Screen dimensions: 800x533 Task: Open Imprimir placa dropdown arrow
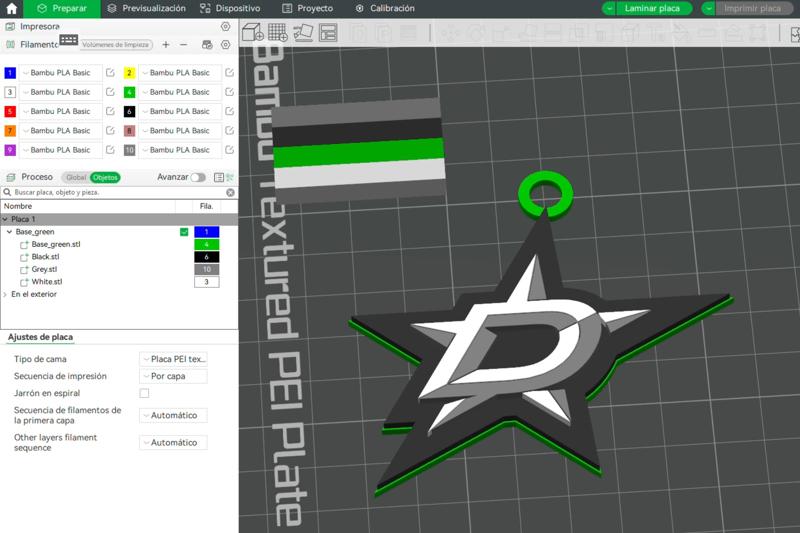(x=709, y=9)
